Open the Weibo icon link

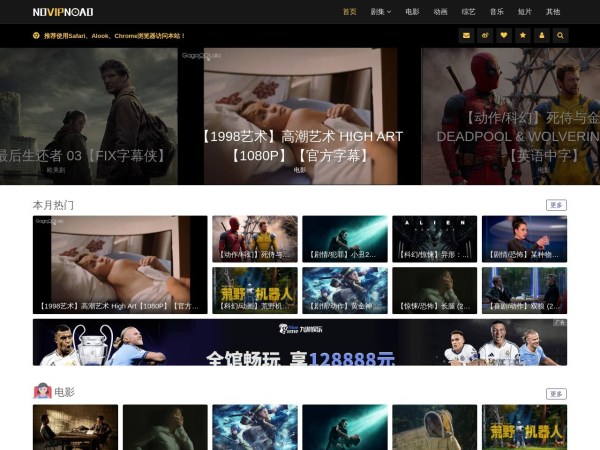tap(485, 35)
